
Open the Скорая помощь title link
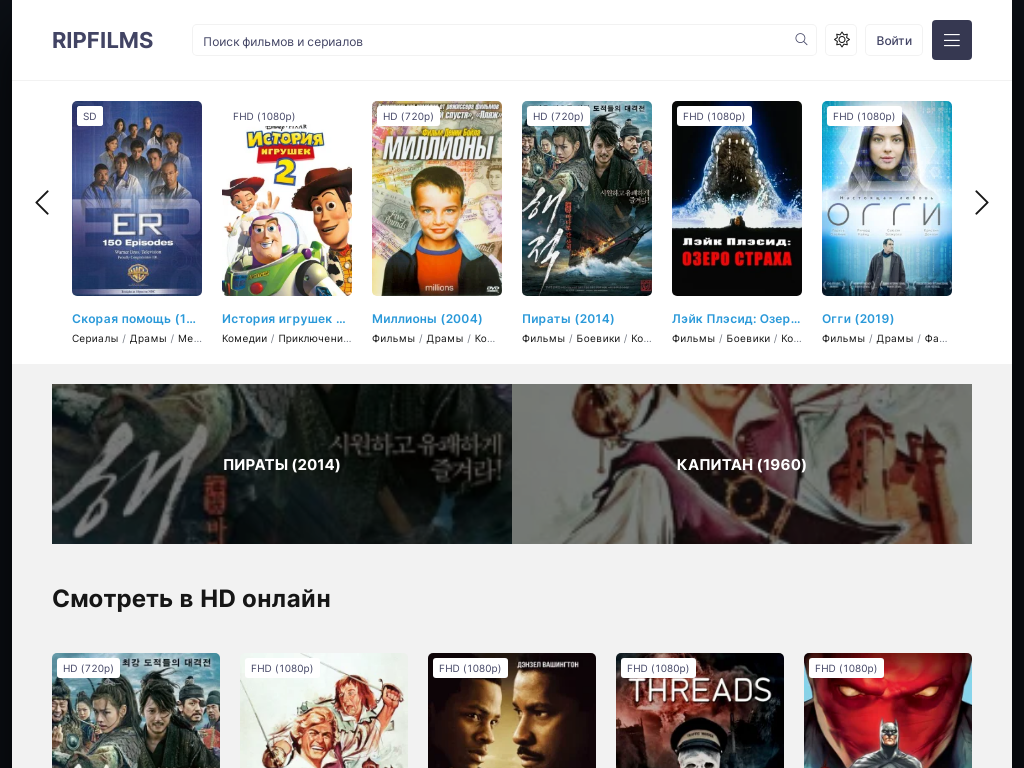(134, 319)
